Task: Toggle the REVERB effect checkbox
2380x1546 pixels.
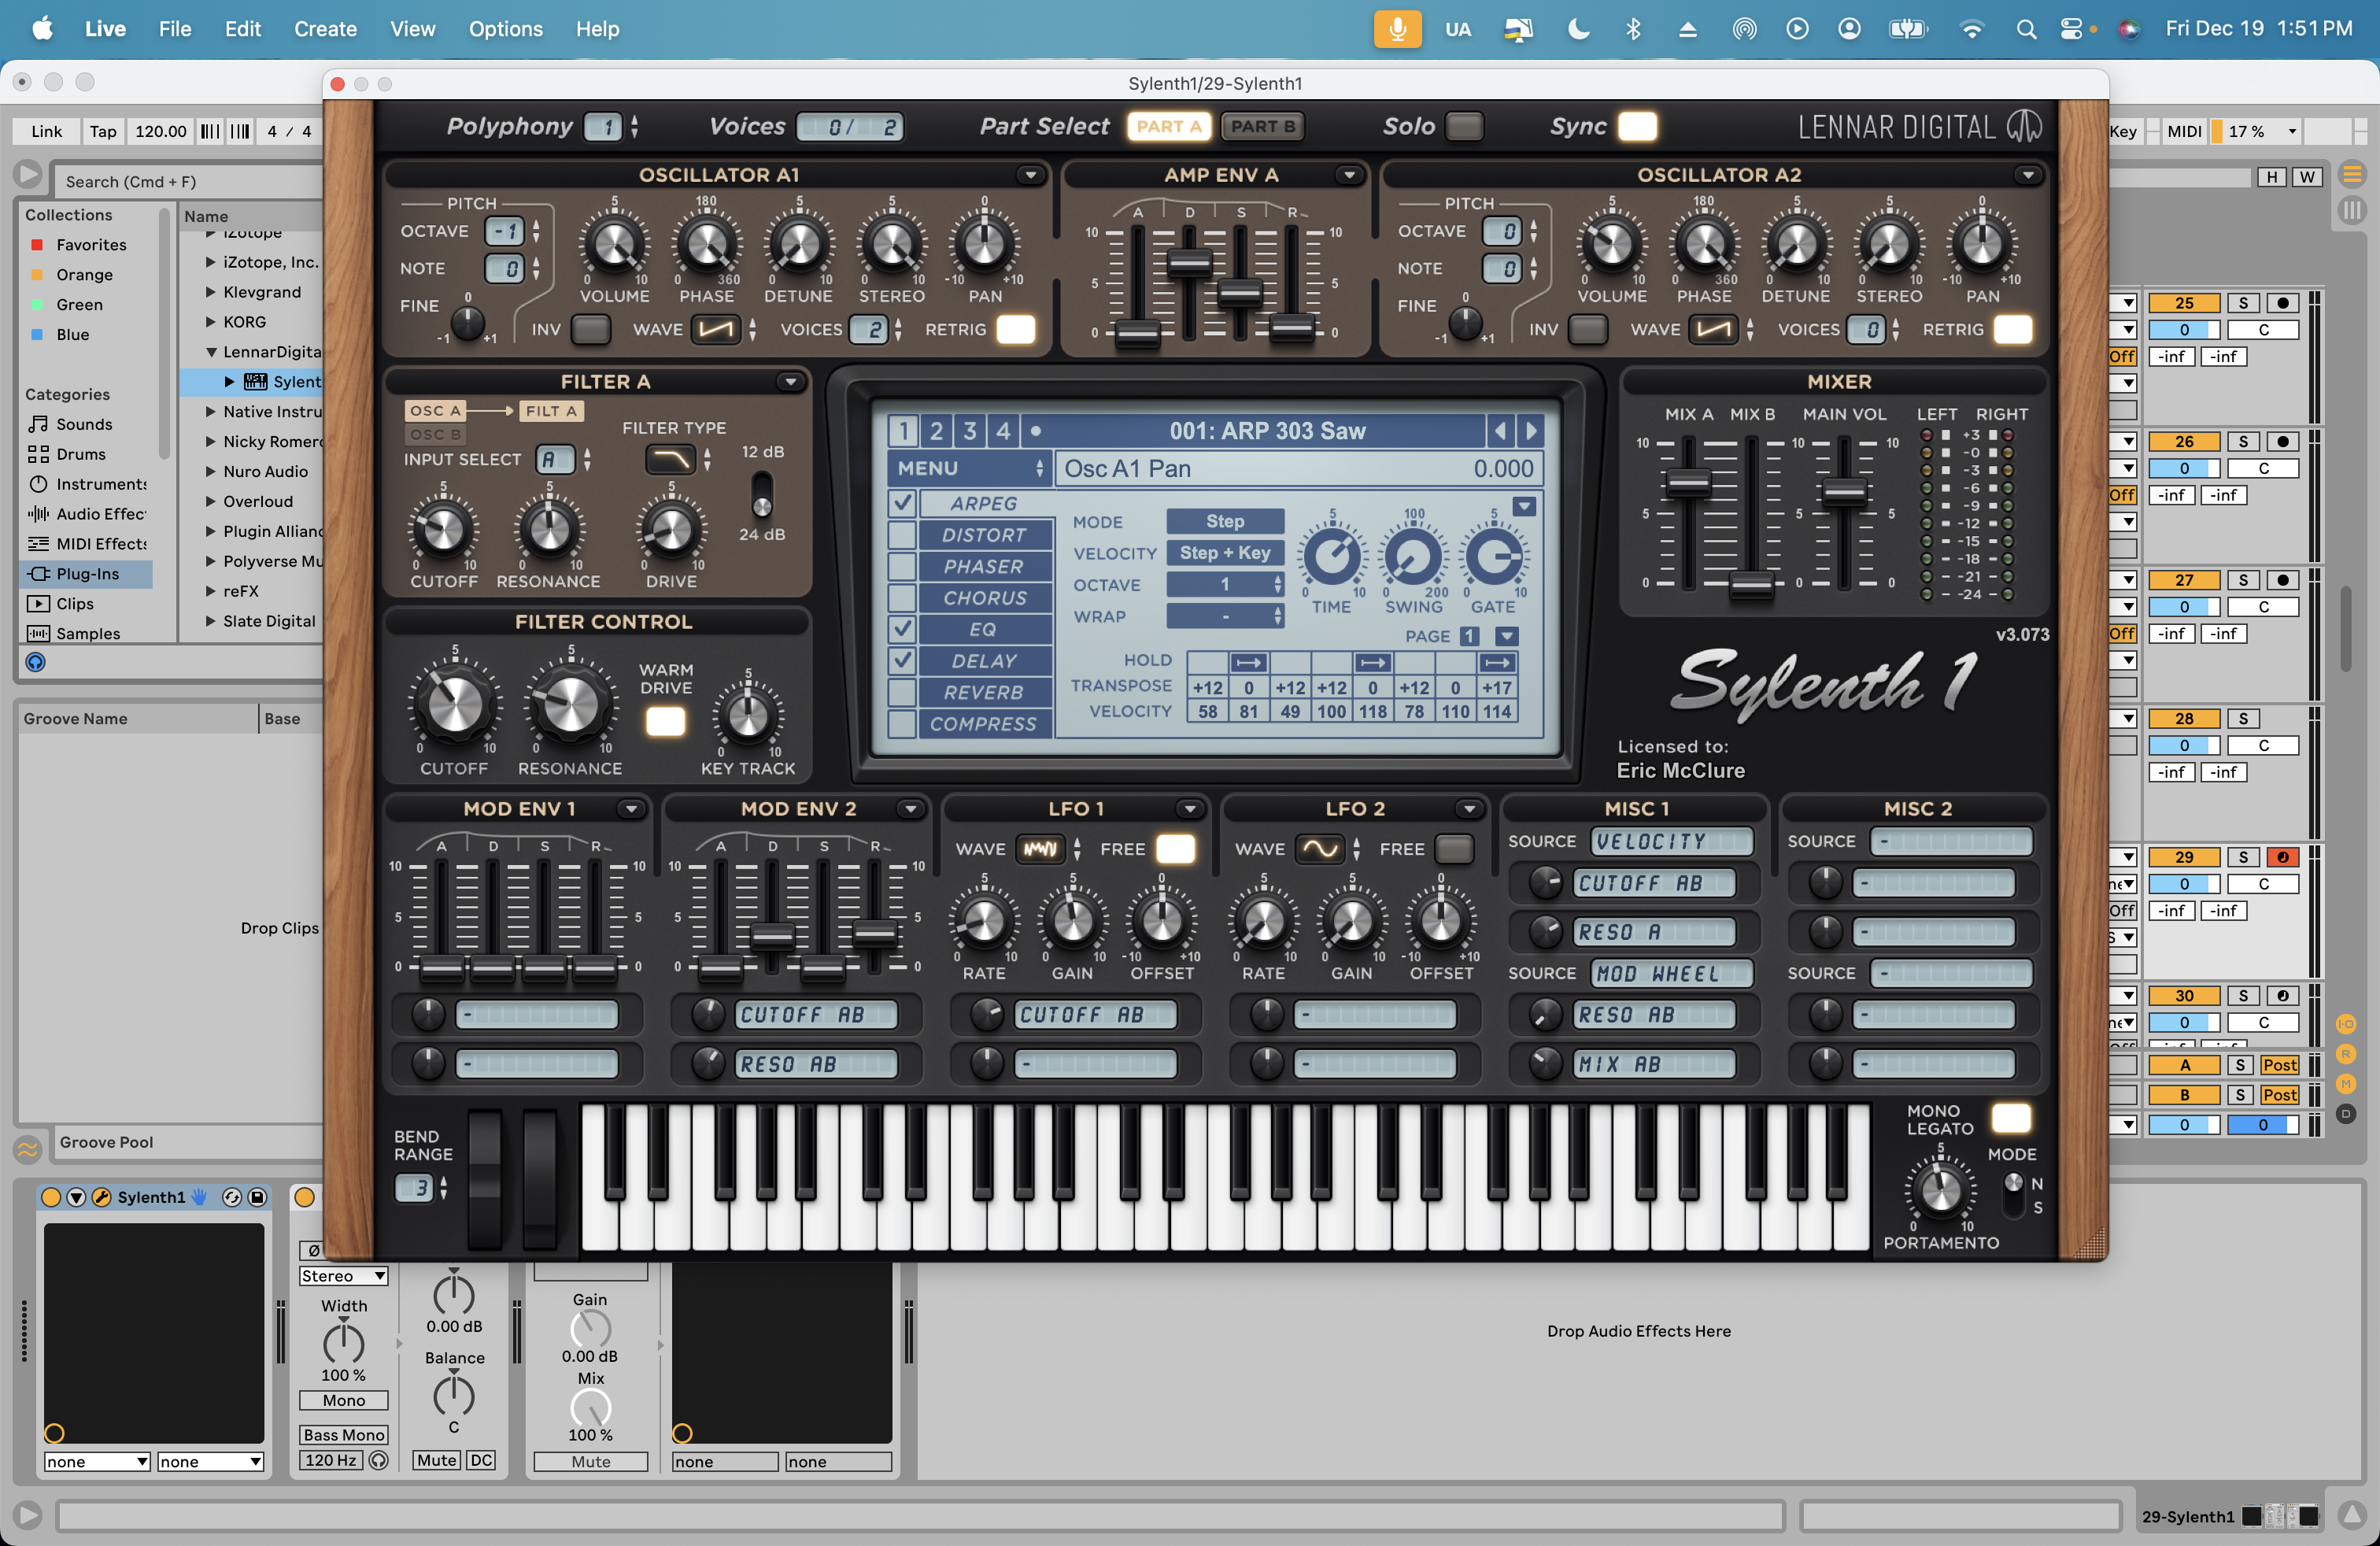Action: pos(903,692)
